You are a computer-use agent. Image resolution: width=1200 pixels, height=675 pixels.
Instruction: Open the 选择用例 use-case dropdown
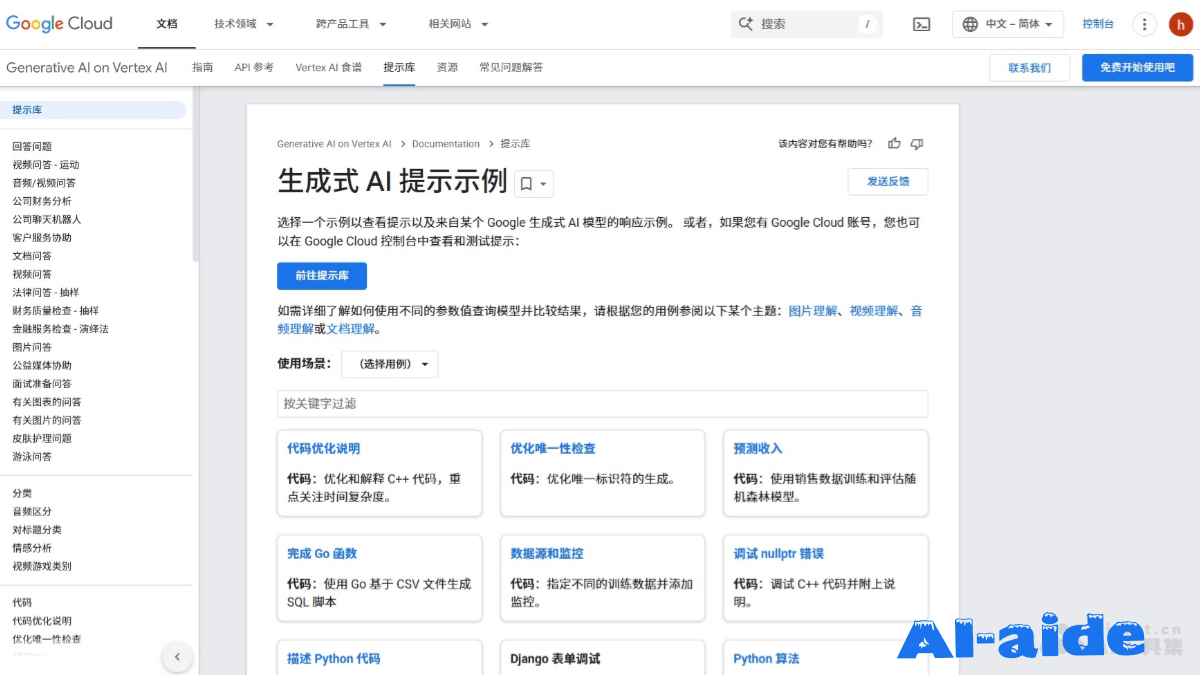coord(389,364)
